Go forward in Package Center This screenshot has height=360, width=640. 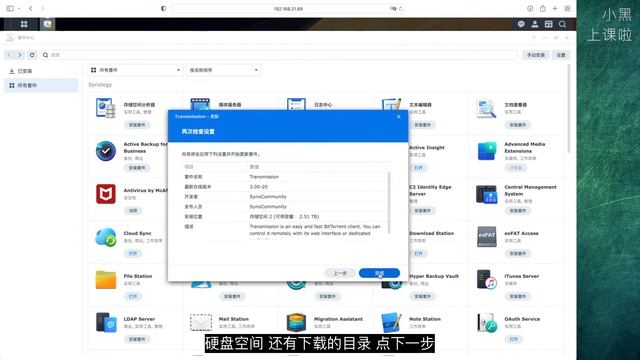[19, 55]
